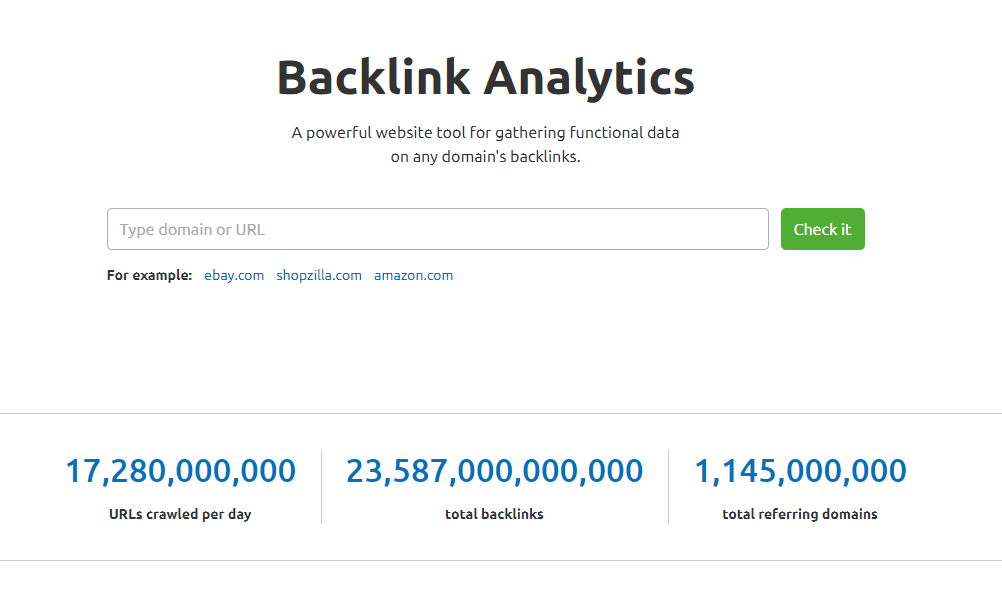Click the vertical divider before total backlinks

pos(321,487)
